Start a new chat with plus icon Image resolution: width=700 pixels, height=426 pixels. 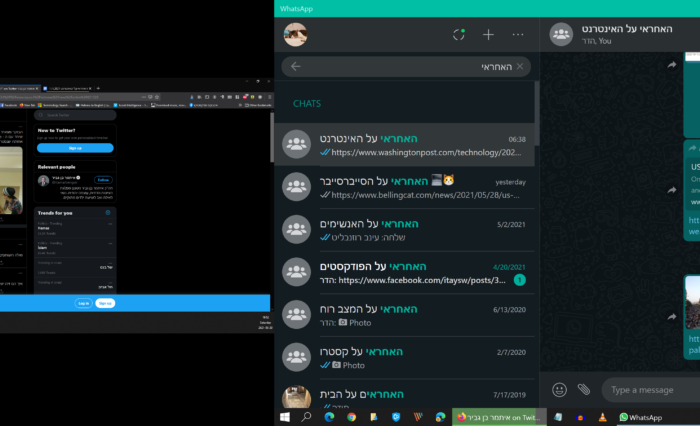pos(488,34)
